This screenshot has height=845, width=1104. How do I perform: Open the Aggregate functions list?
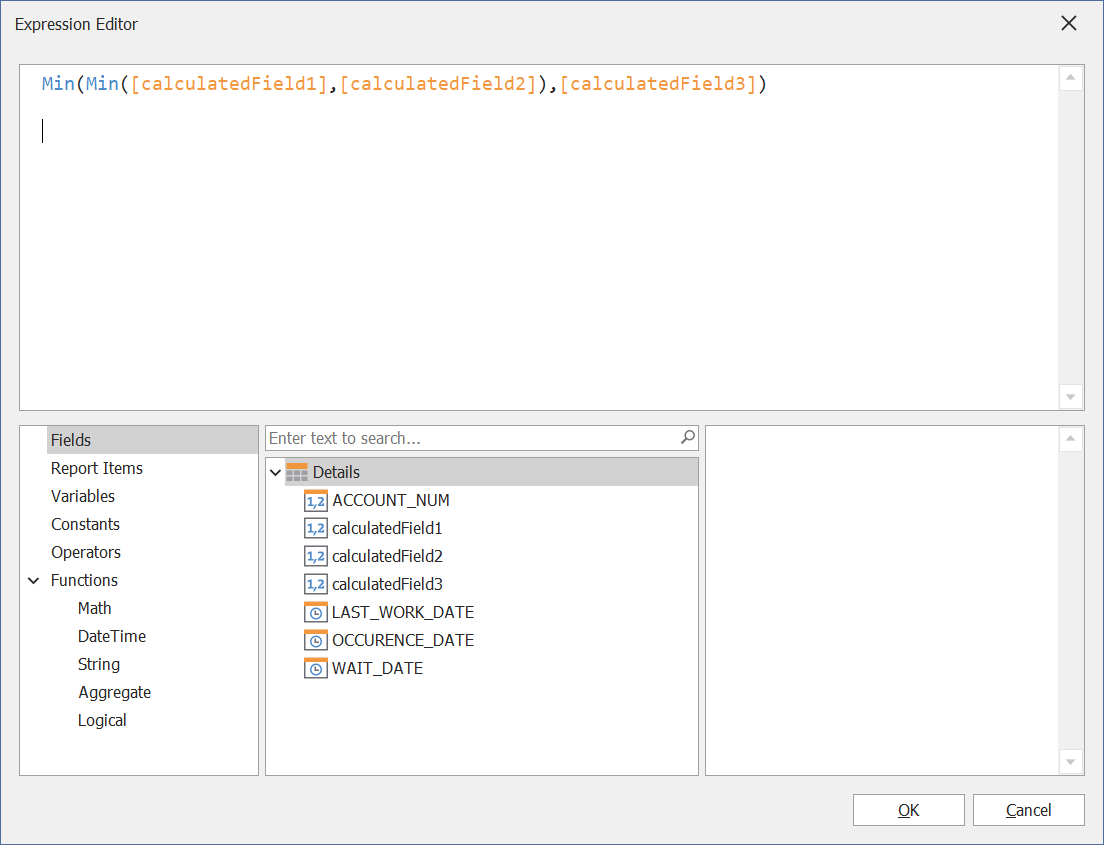coord(114,692)
